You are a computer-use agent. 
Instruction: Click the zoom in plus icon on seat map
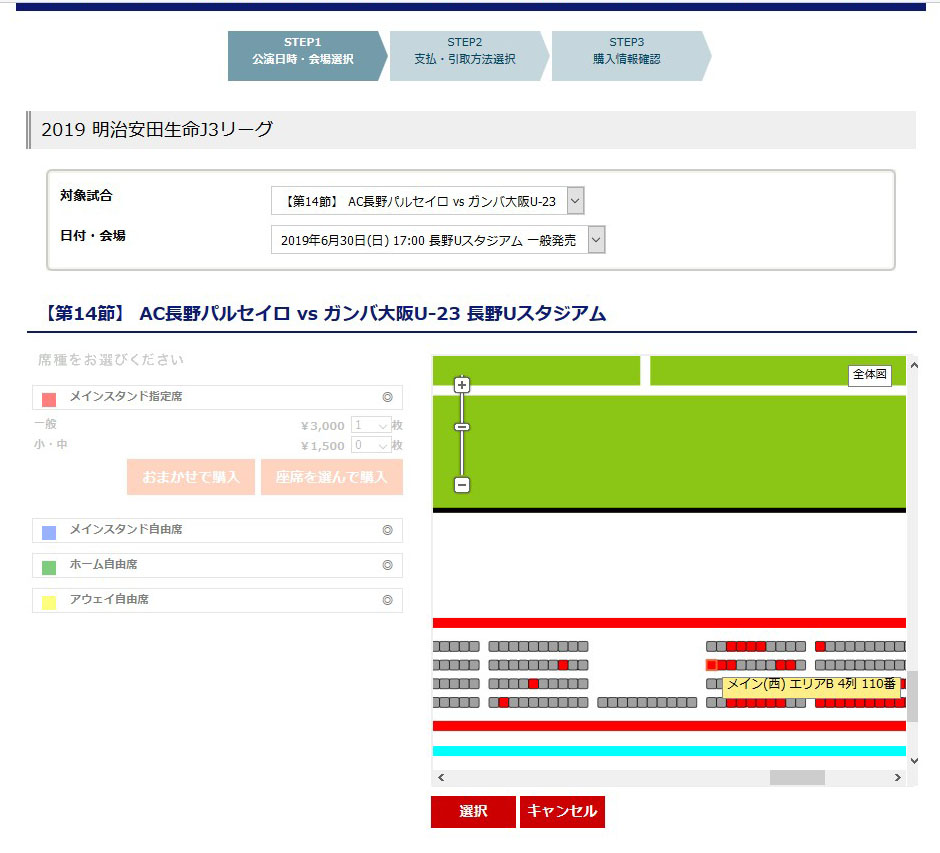[462, 385]
